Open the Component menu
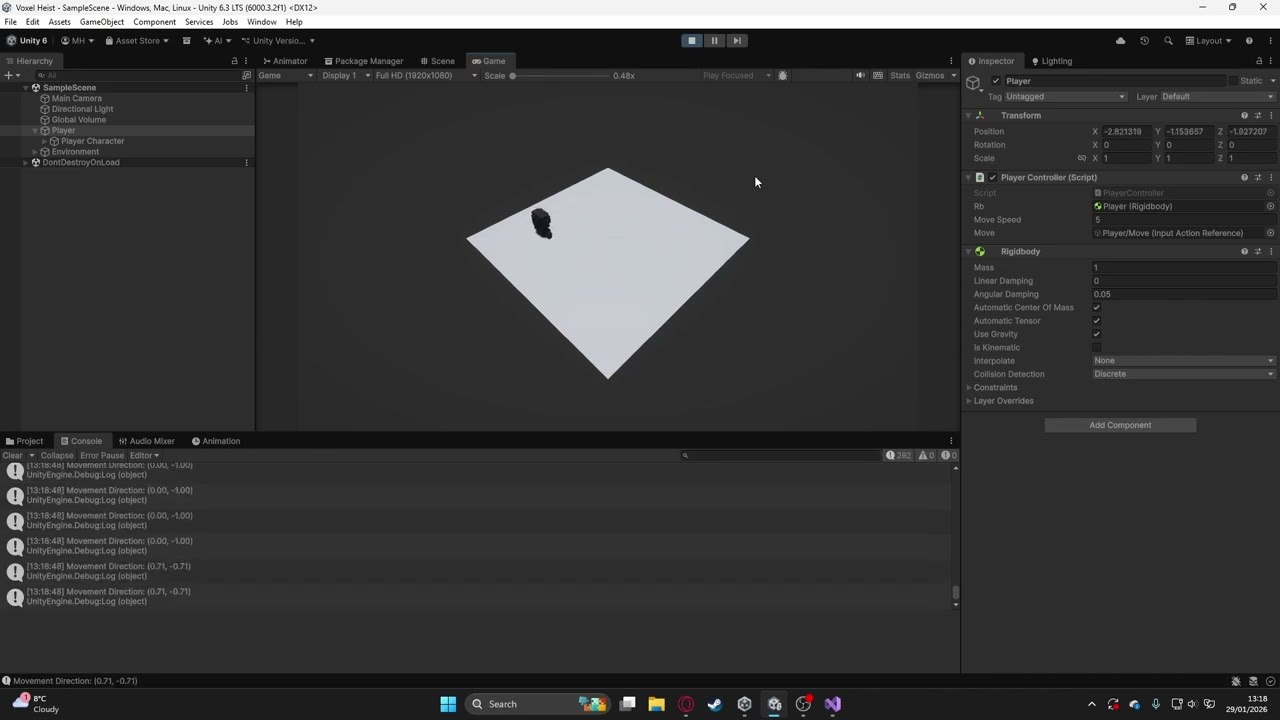This screenshot has height=720, width=1280. pyautogui.click(x=154, y=22)
